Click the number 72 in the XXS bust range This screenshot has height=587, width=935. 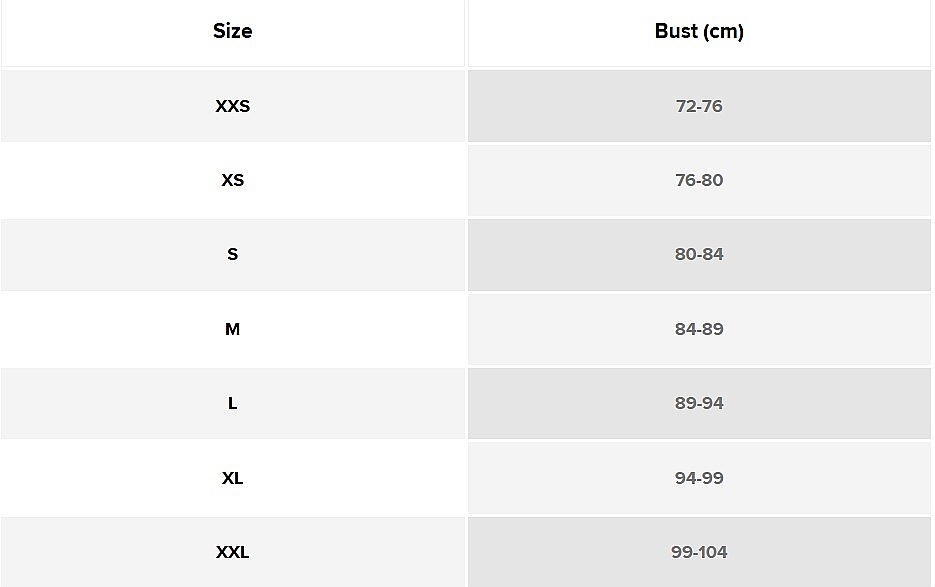tap(685, 106)
